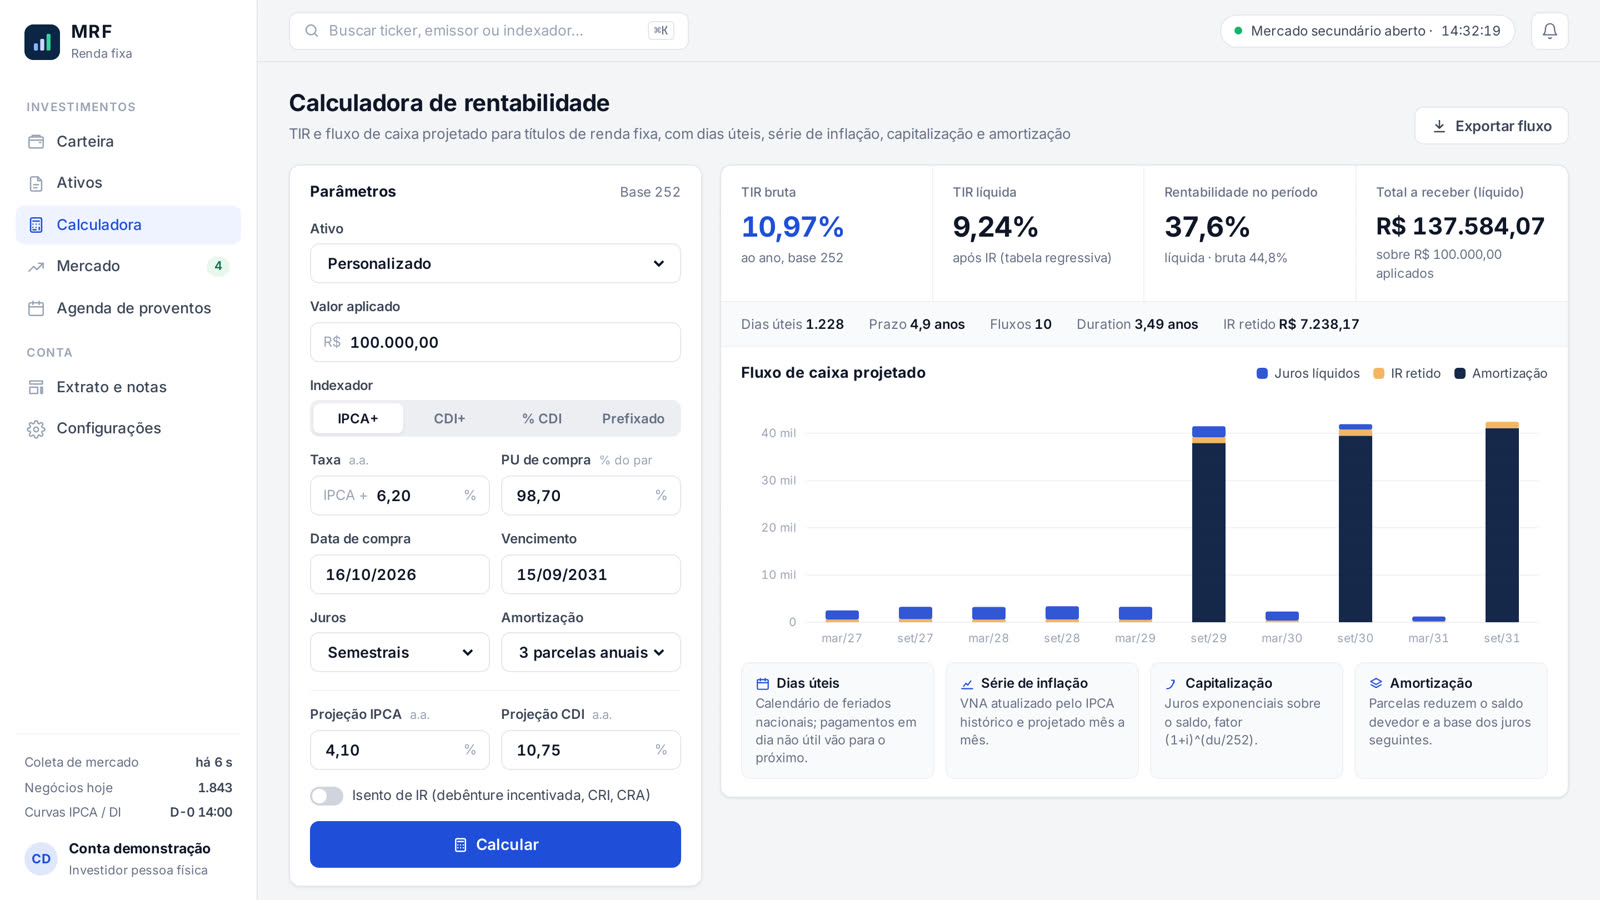The height and width of the screenshot is (900, 1600).
Task: Click the CD account avatar
Action: click(x=41, y=858)
